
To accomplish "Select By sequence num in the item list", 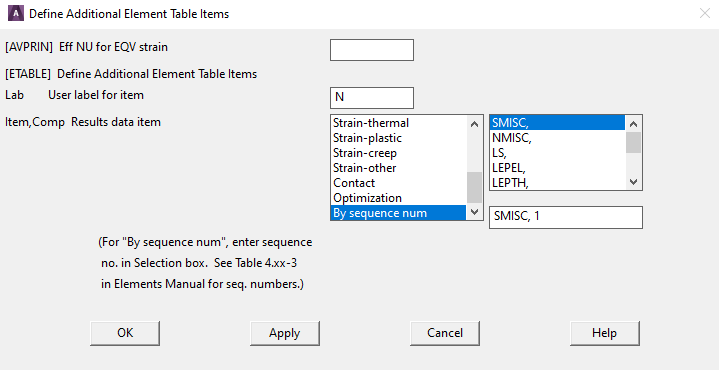I will (x=398, y=213).
